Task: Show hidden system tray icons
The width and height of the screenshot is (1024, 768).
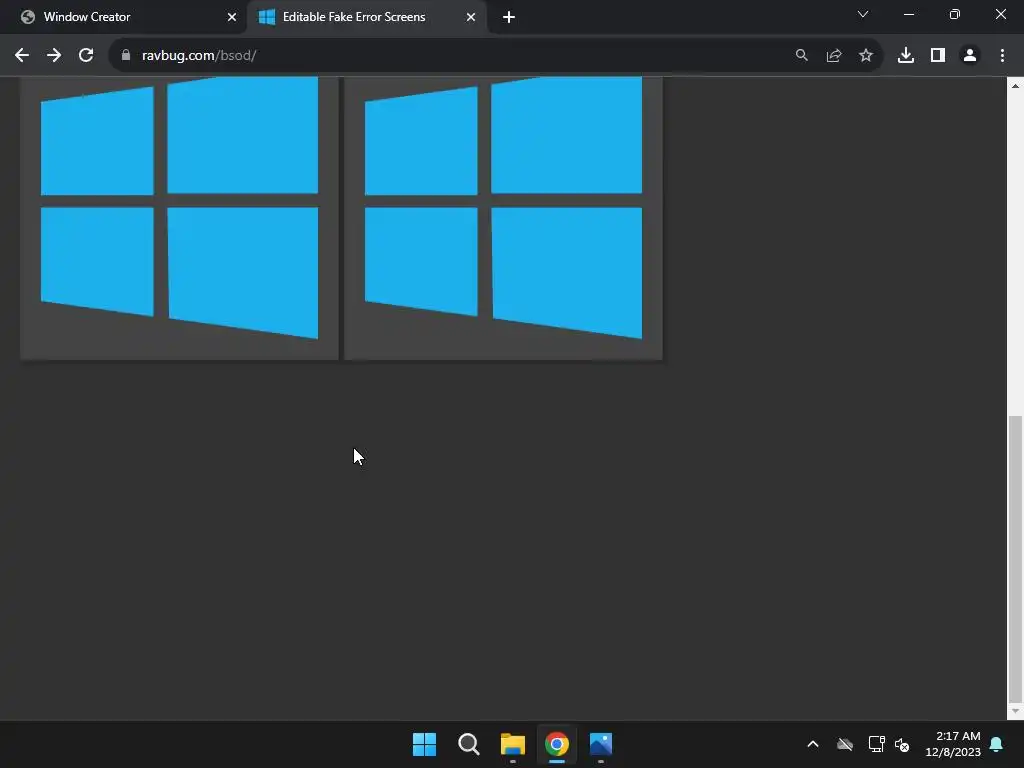Action: [x=813, y=744]
